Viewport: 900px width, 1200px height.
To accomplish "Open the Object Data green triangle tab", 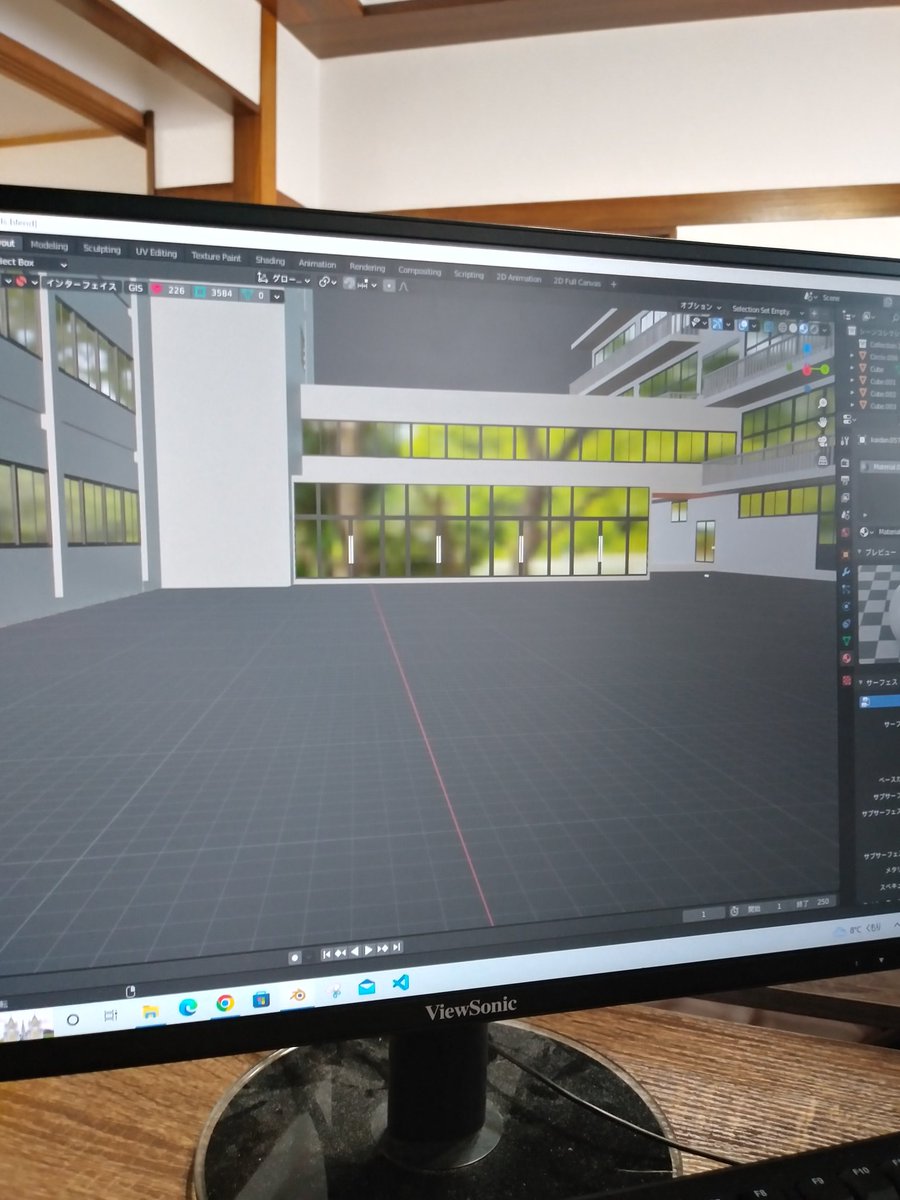I will (846, 640).
